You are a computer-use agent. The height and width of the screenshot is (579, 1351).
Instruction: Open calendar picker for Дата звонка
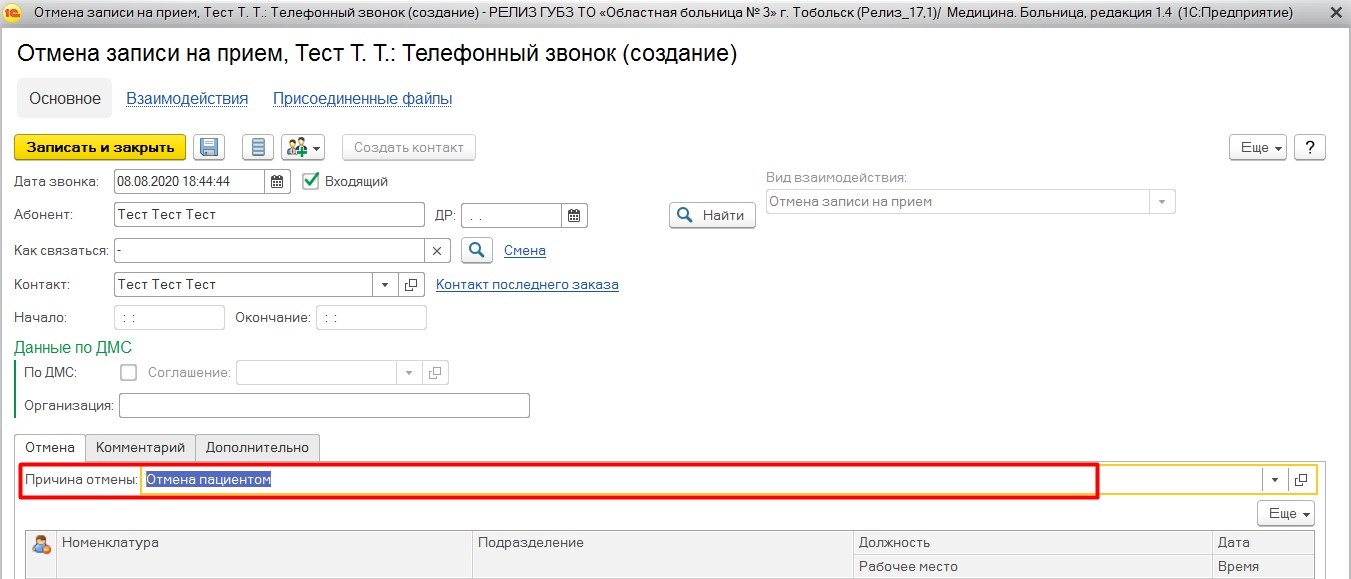point(278,182)
